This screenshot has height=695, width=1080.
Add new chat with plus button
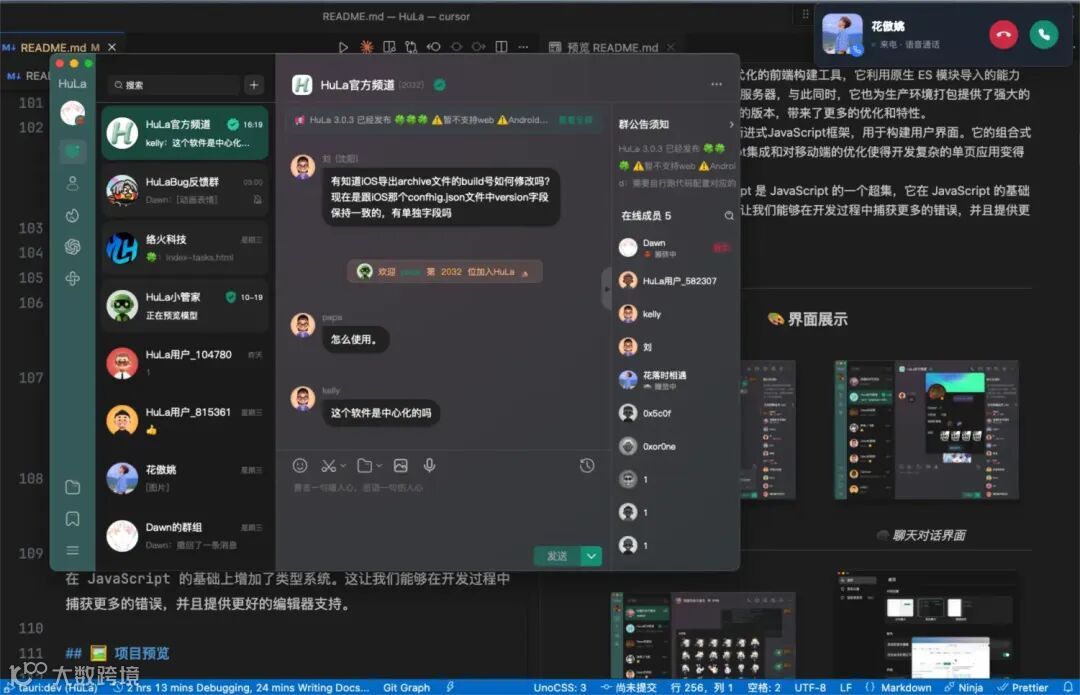254,85
